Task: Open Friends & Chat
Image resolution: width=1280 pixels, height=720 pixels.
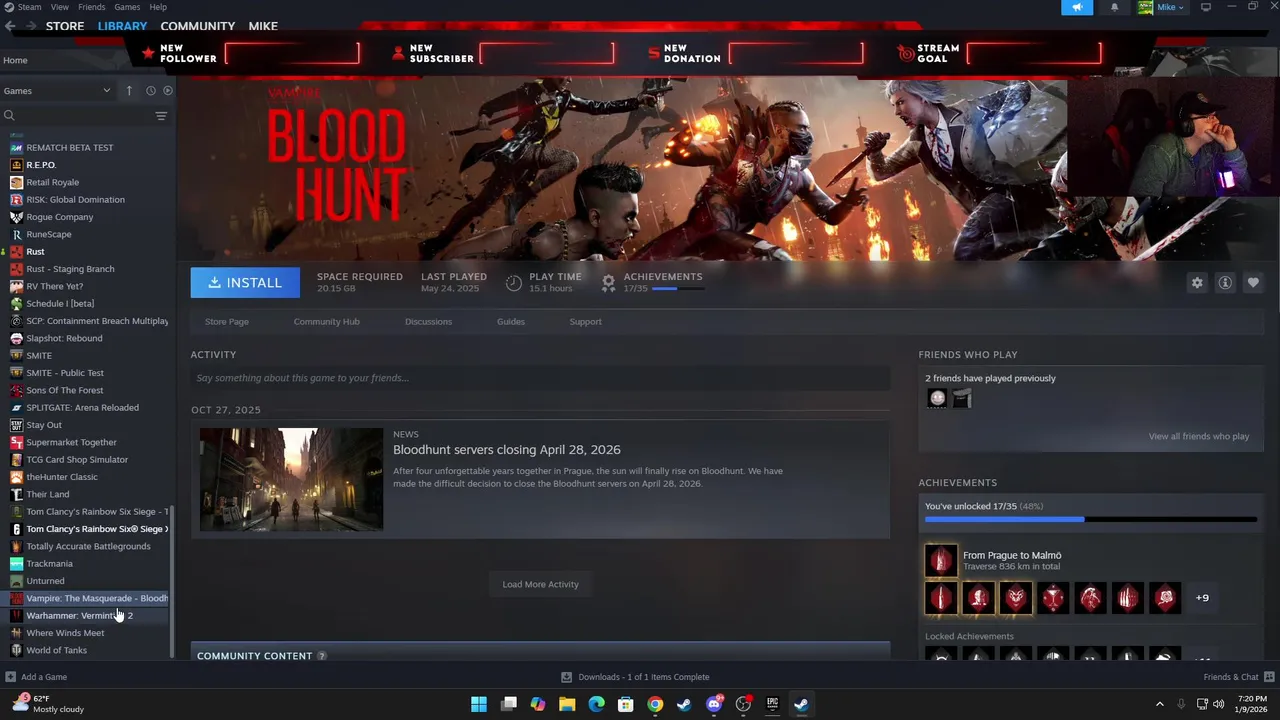Action: 1237,677
